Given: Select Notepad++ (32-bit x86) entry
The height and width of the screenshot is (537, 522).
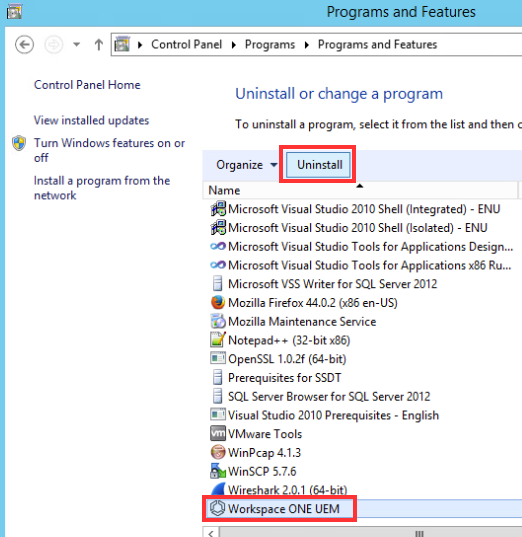Looking at the screenshot, I should pos(289,340).
